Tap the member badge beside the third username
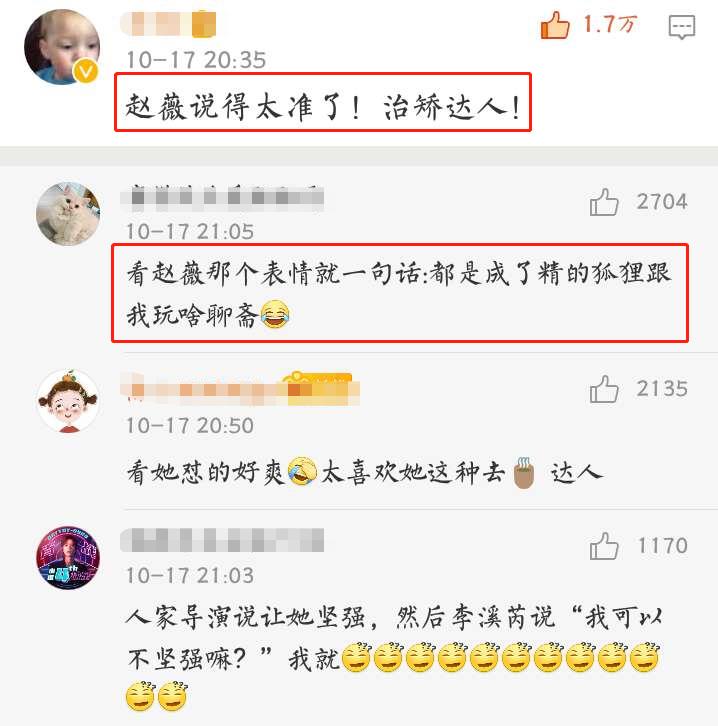718x726 pixels. point(321,388)
